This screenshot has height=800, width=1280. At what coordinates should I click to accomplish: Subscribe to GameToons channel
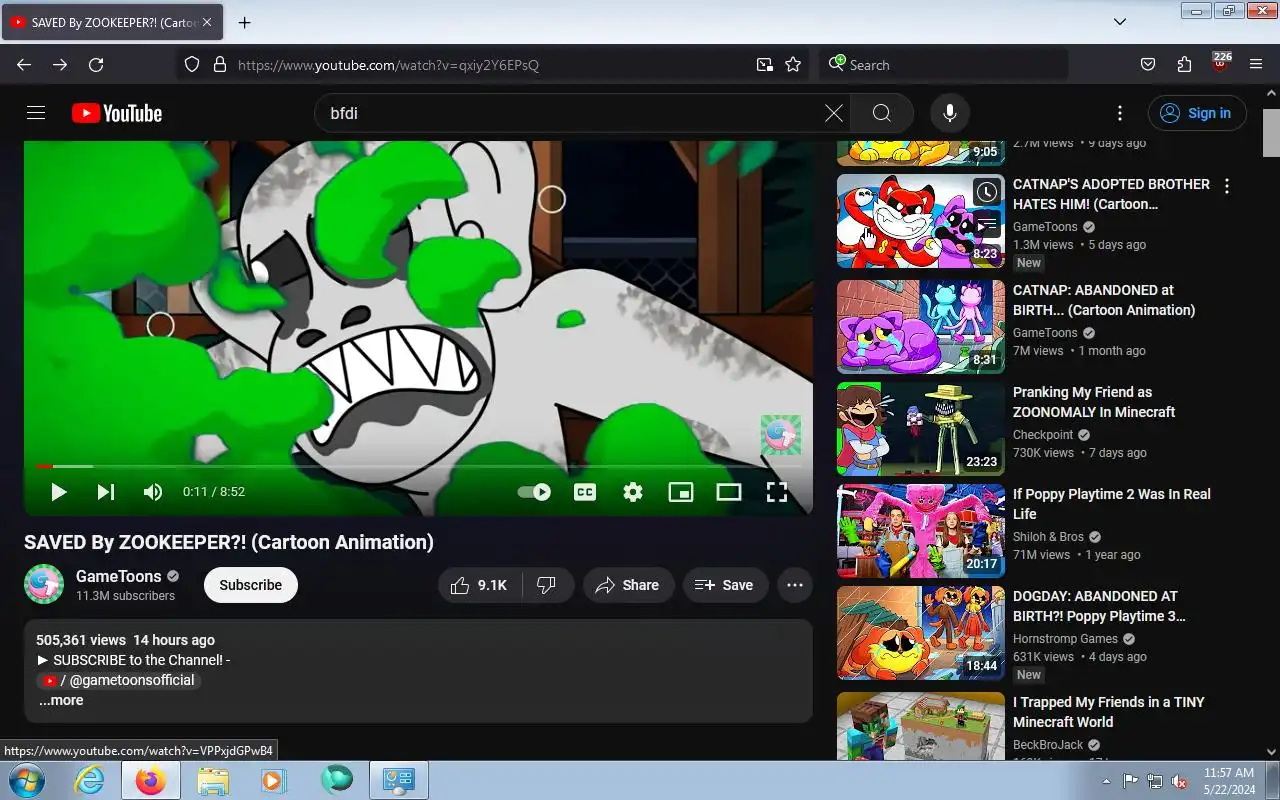(x=251, y=585)
